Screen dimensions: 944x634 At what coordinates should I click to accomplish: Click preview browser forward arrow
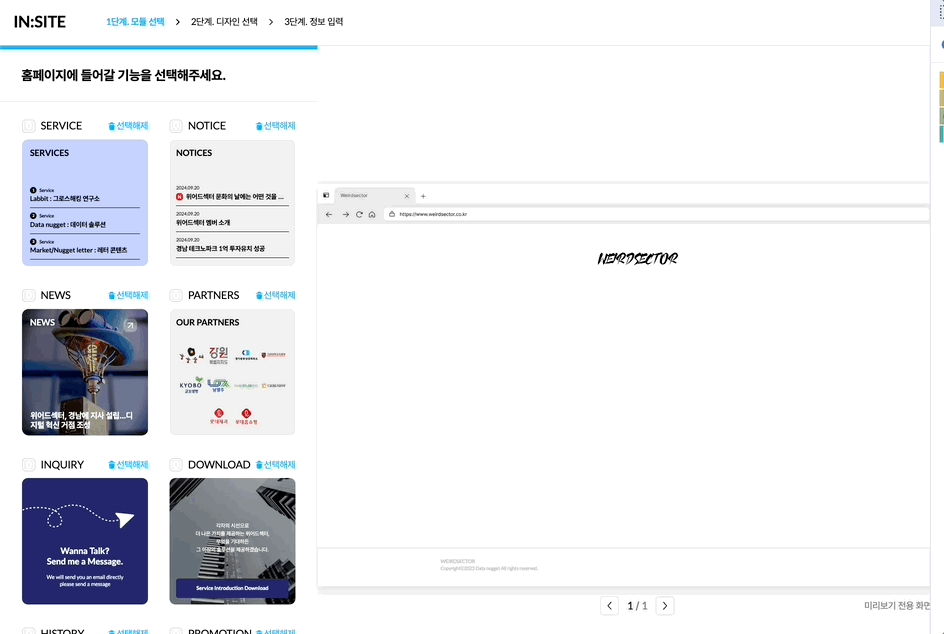coord(346,214)
